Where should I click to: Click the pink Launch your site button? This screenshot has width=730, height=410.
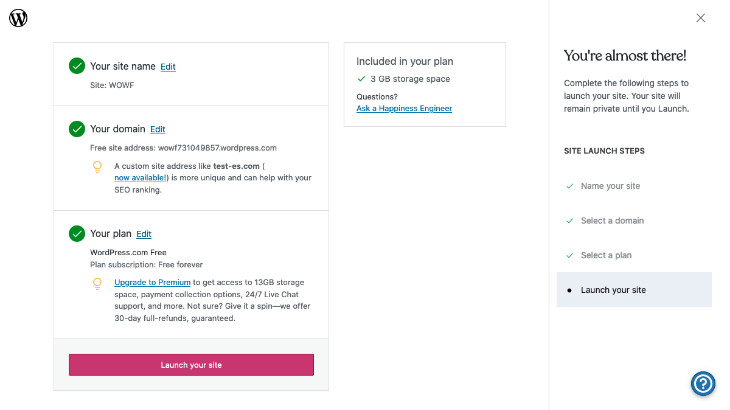pyautogui.click(x=191, y=365)
